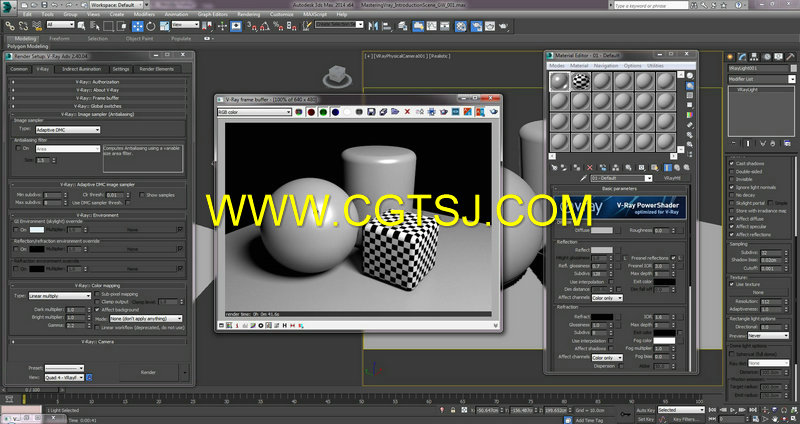Screen dimensions: 800x424
Task: Click the VRayLight001 object name field
Action: coord(758,68)
